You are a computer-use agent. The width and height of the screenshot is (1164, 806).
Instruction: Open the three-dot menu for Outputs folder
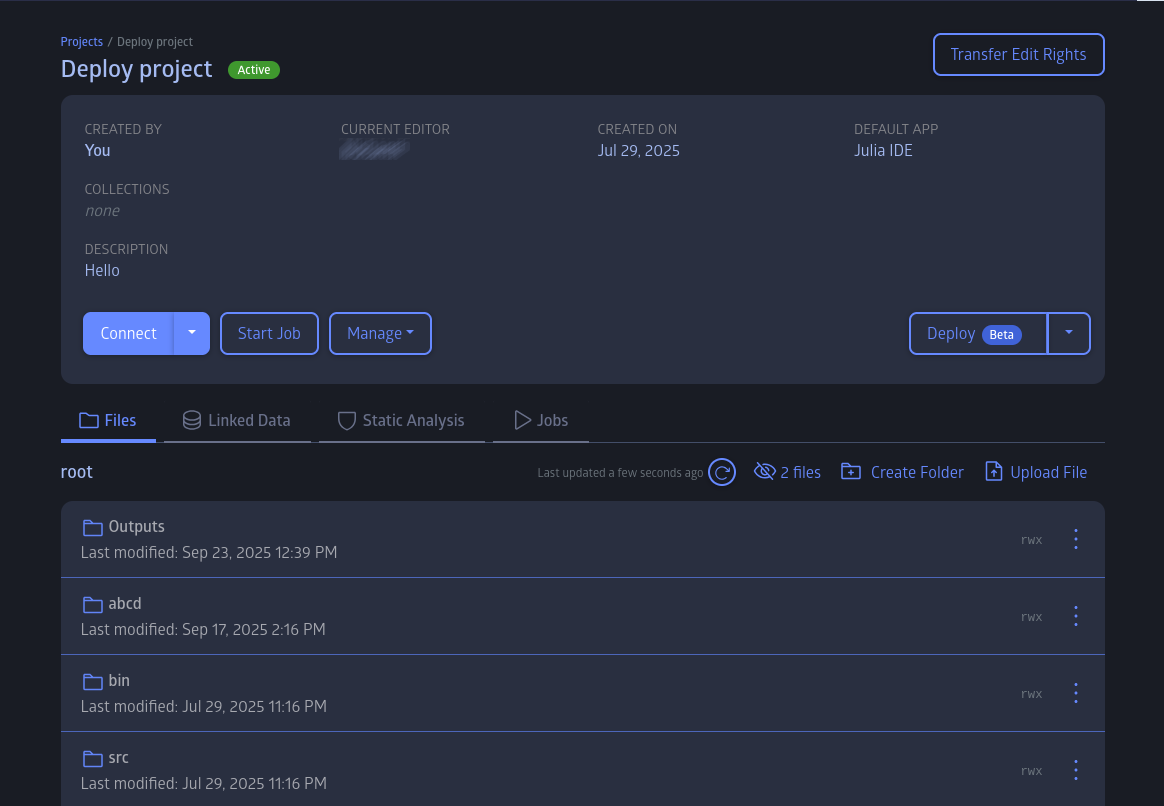(1076, 539)
